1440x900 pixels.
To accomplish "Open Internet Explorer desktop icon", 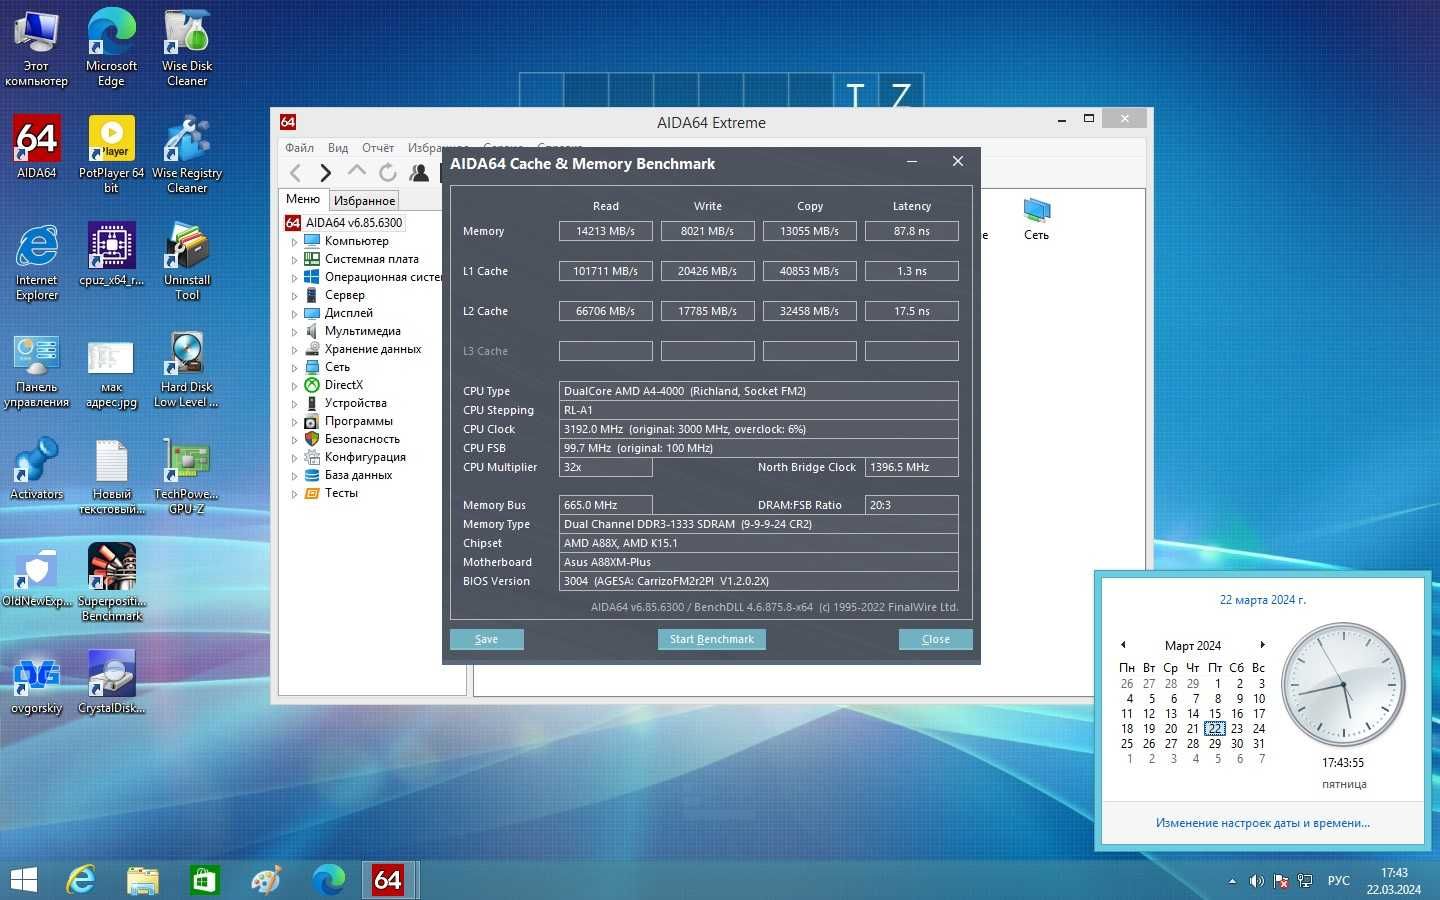I will coord(37,262).
